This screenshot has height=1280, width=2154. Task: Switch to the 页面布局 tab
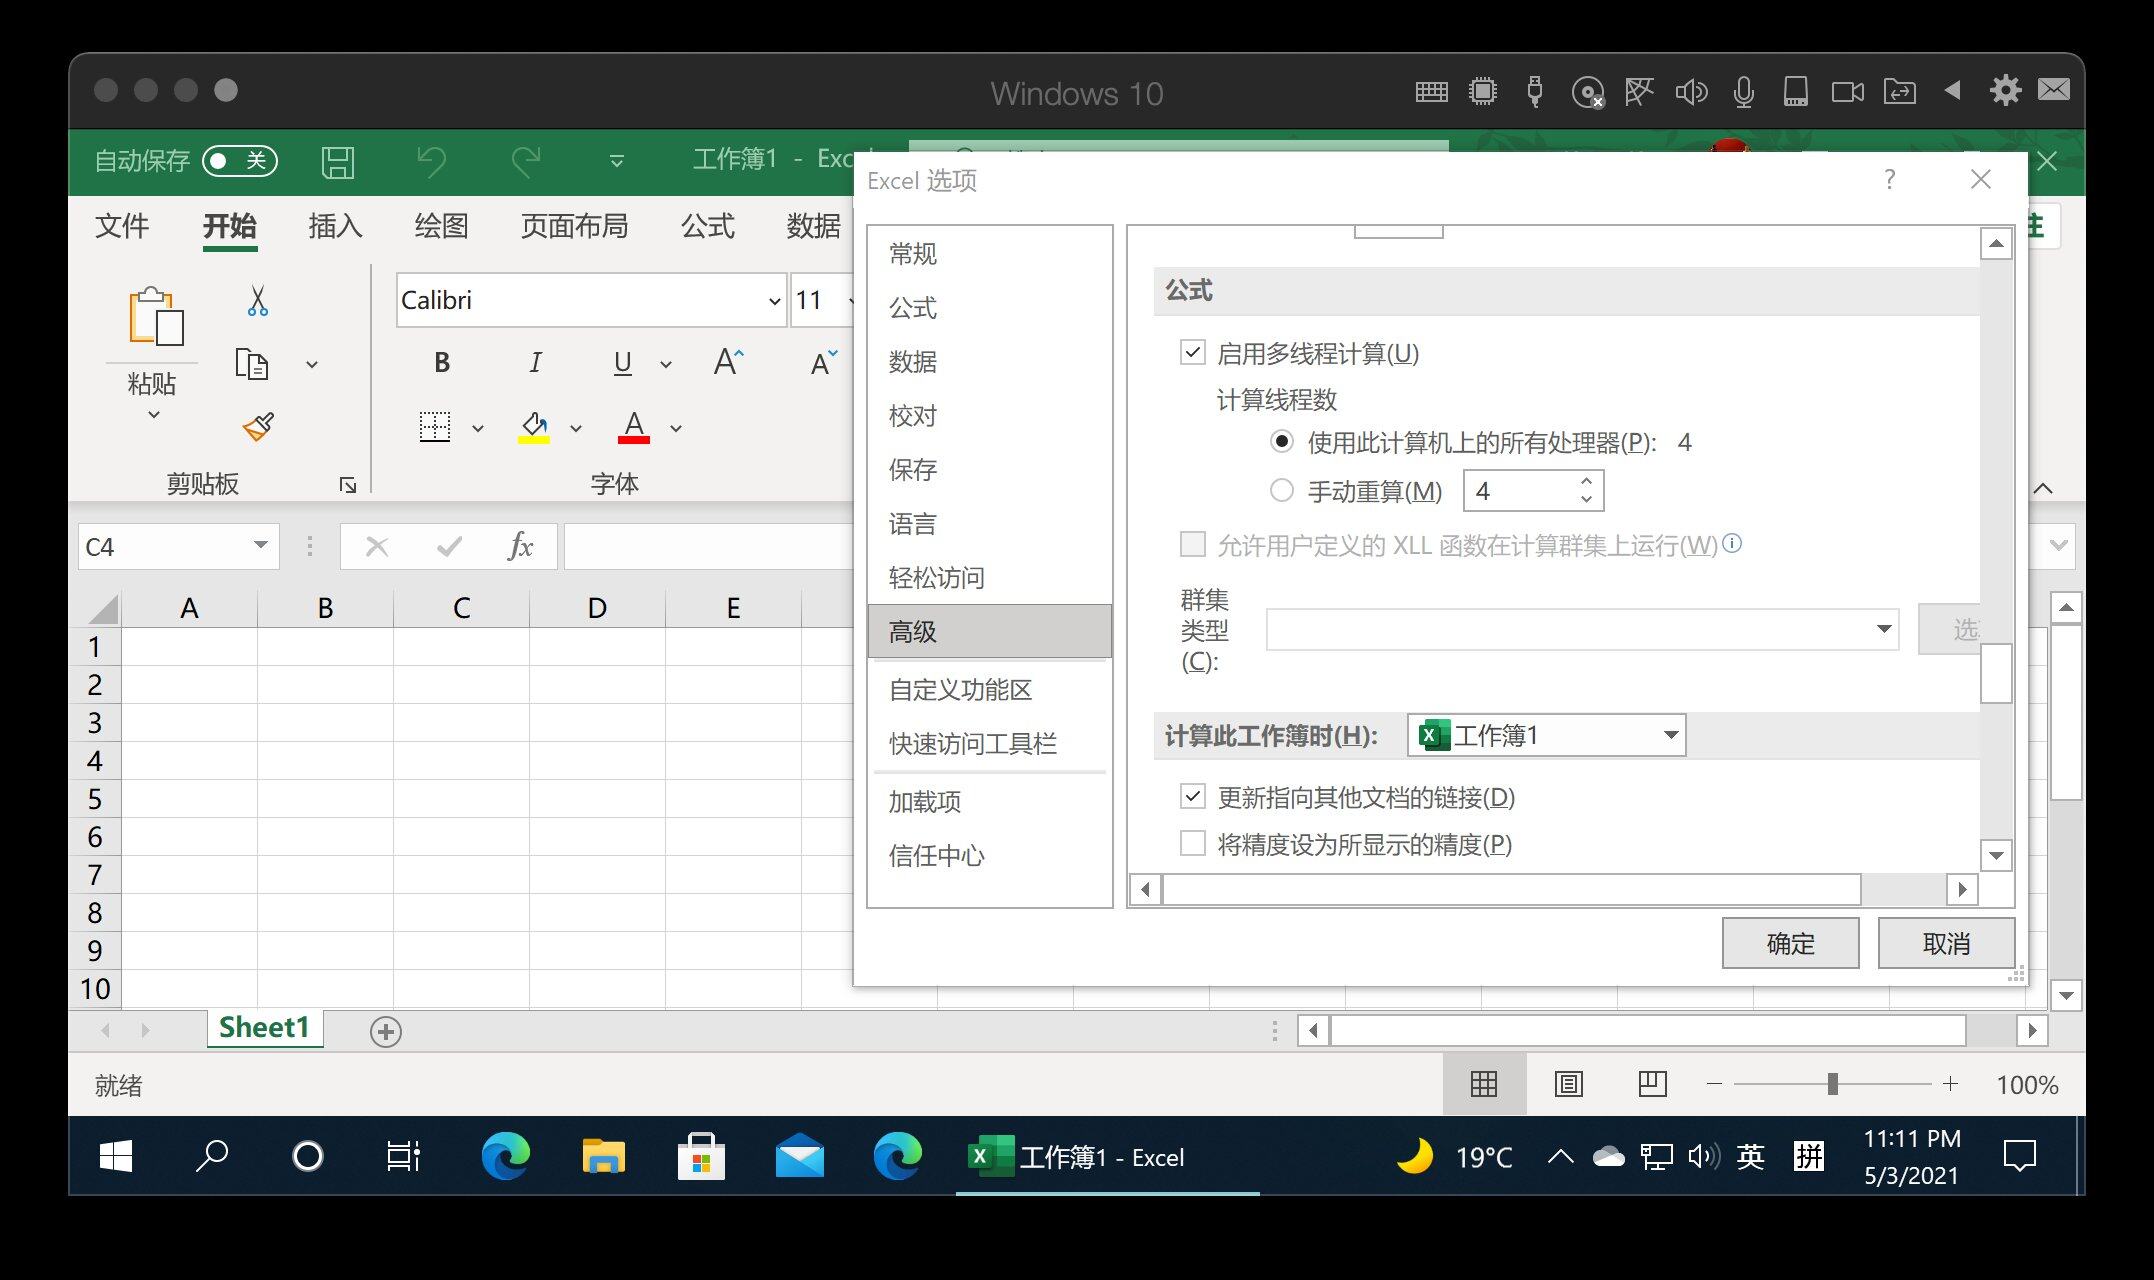(x=574, y=226)
